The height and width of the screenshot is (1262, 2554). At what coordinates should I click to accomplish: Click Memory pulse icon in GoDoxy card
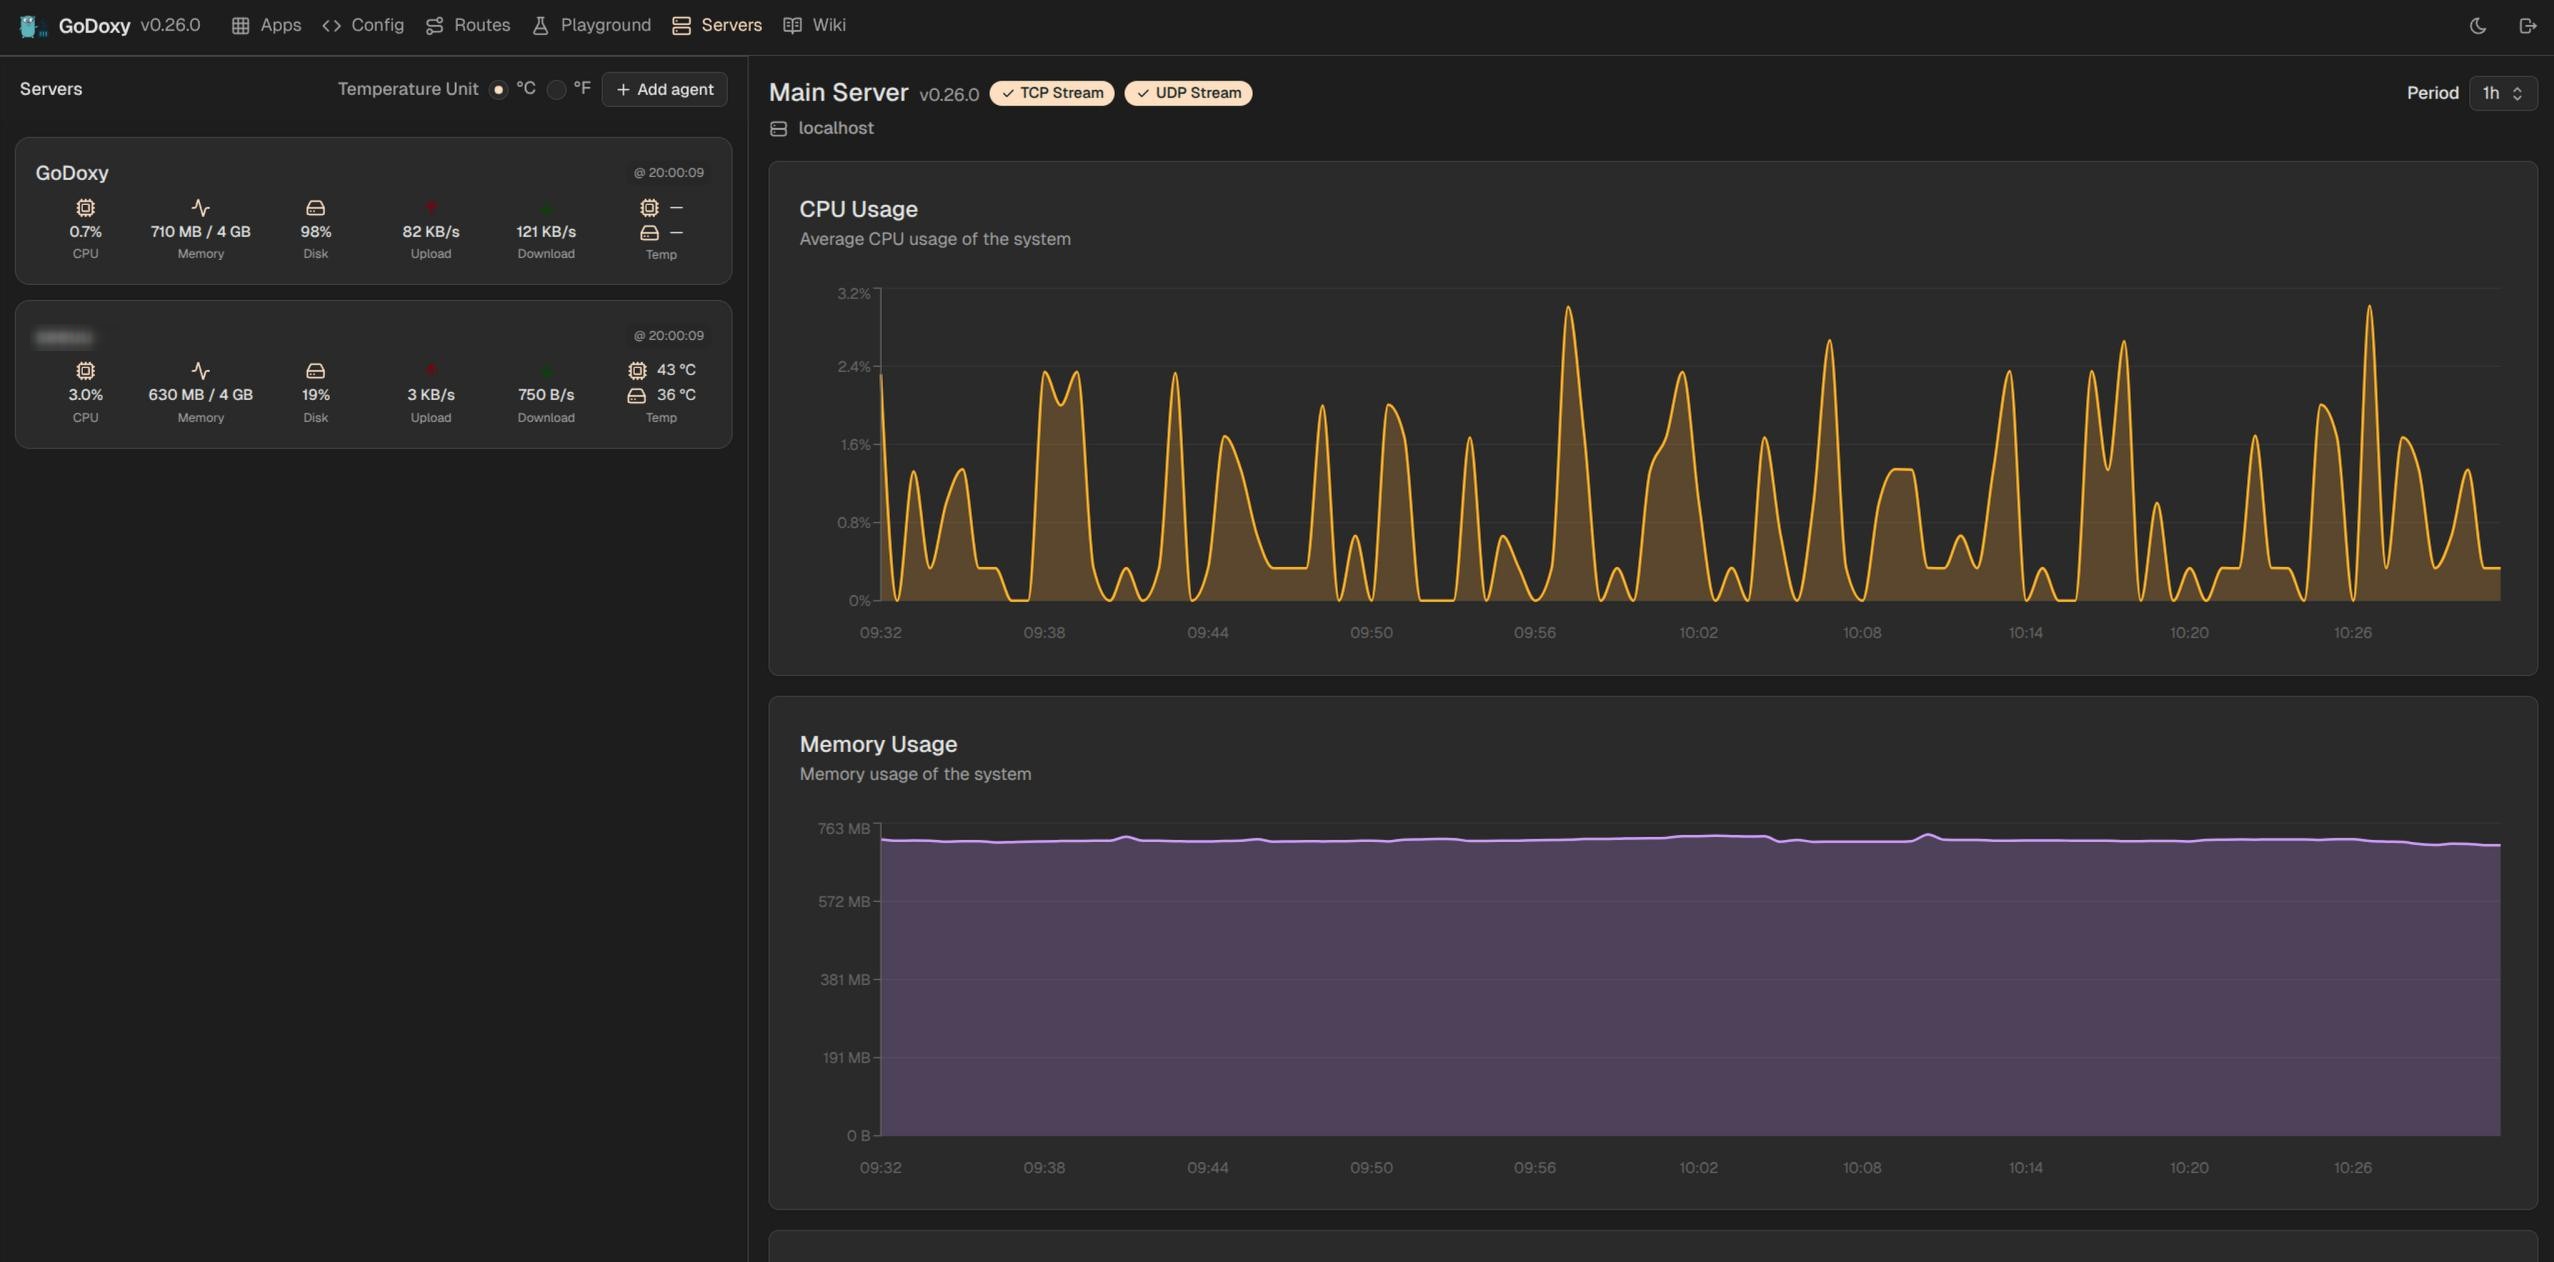click(x=201, y=208)
